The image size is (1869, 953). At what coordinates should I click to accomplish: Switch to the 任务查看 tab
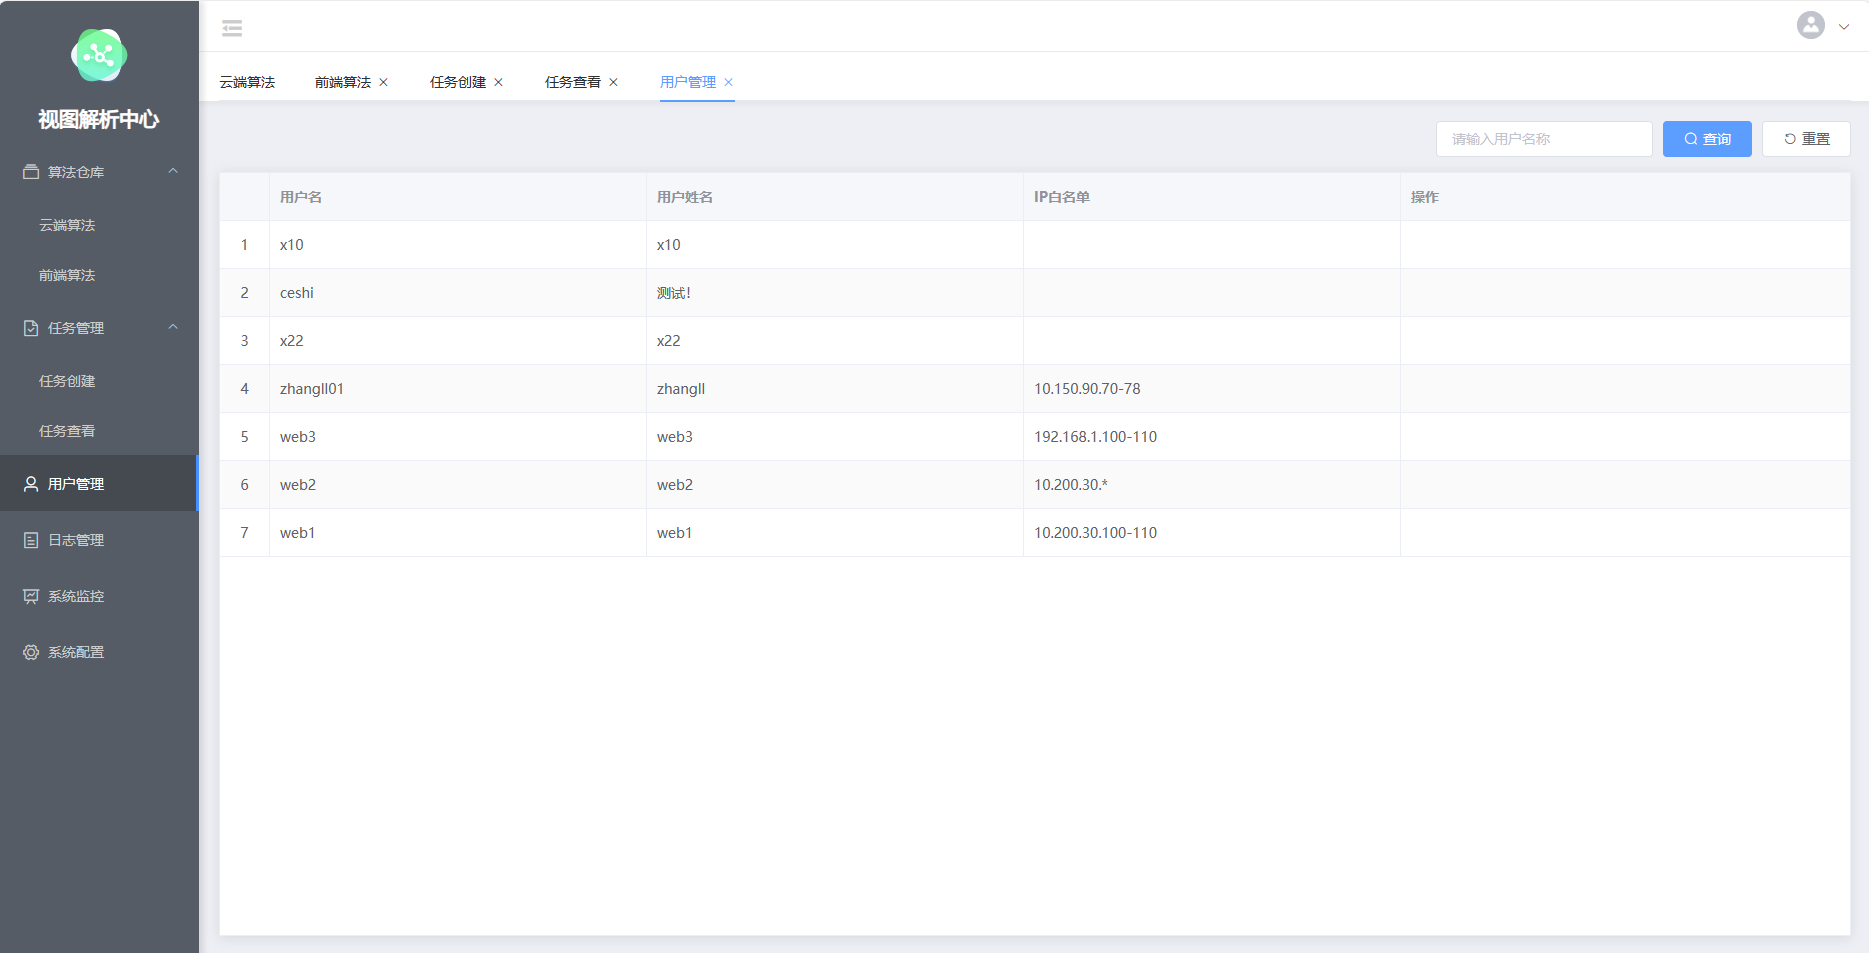tap(573, 82)
